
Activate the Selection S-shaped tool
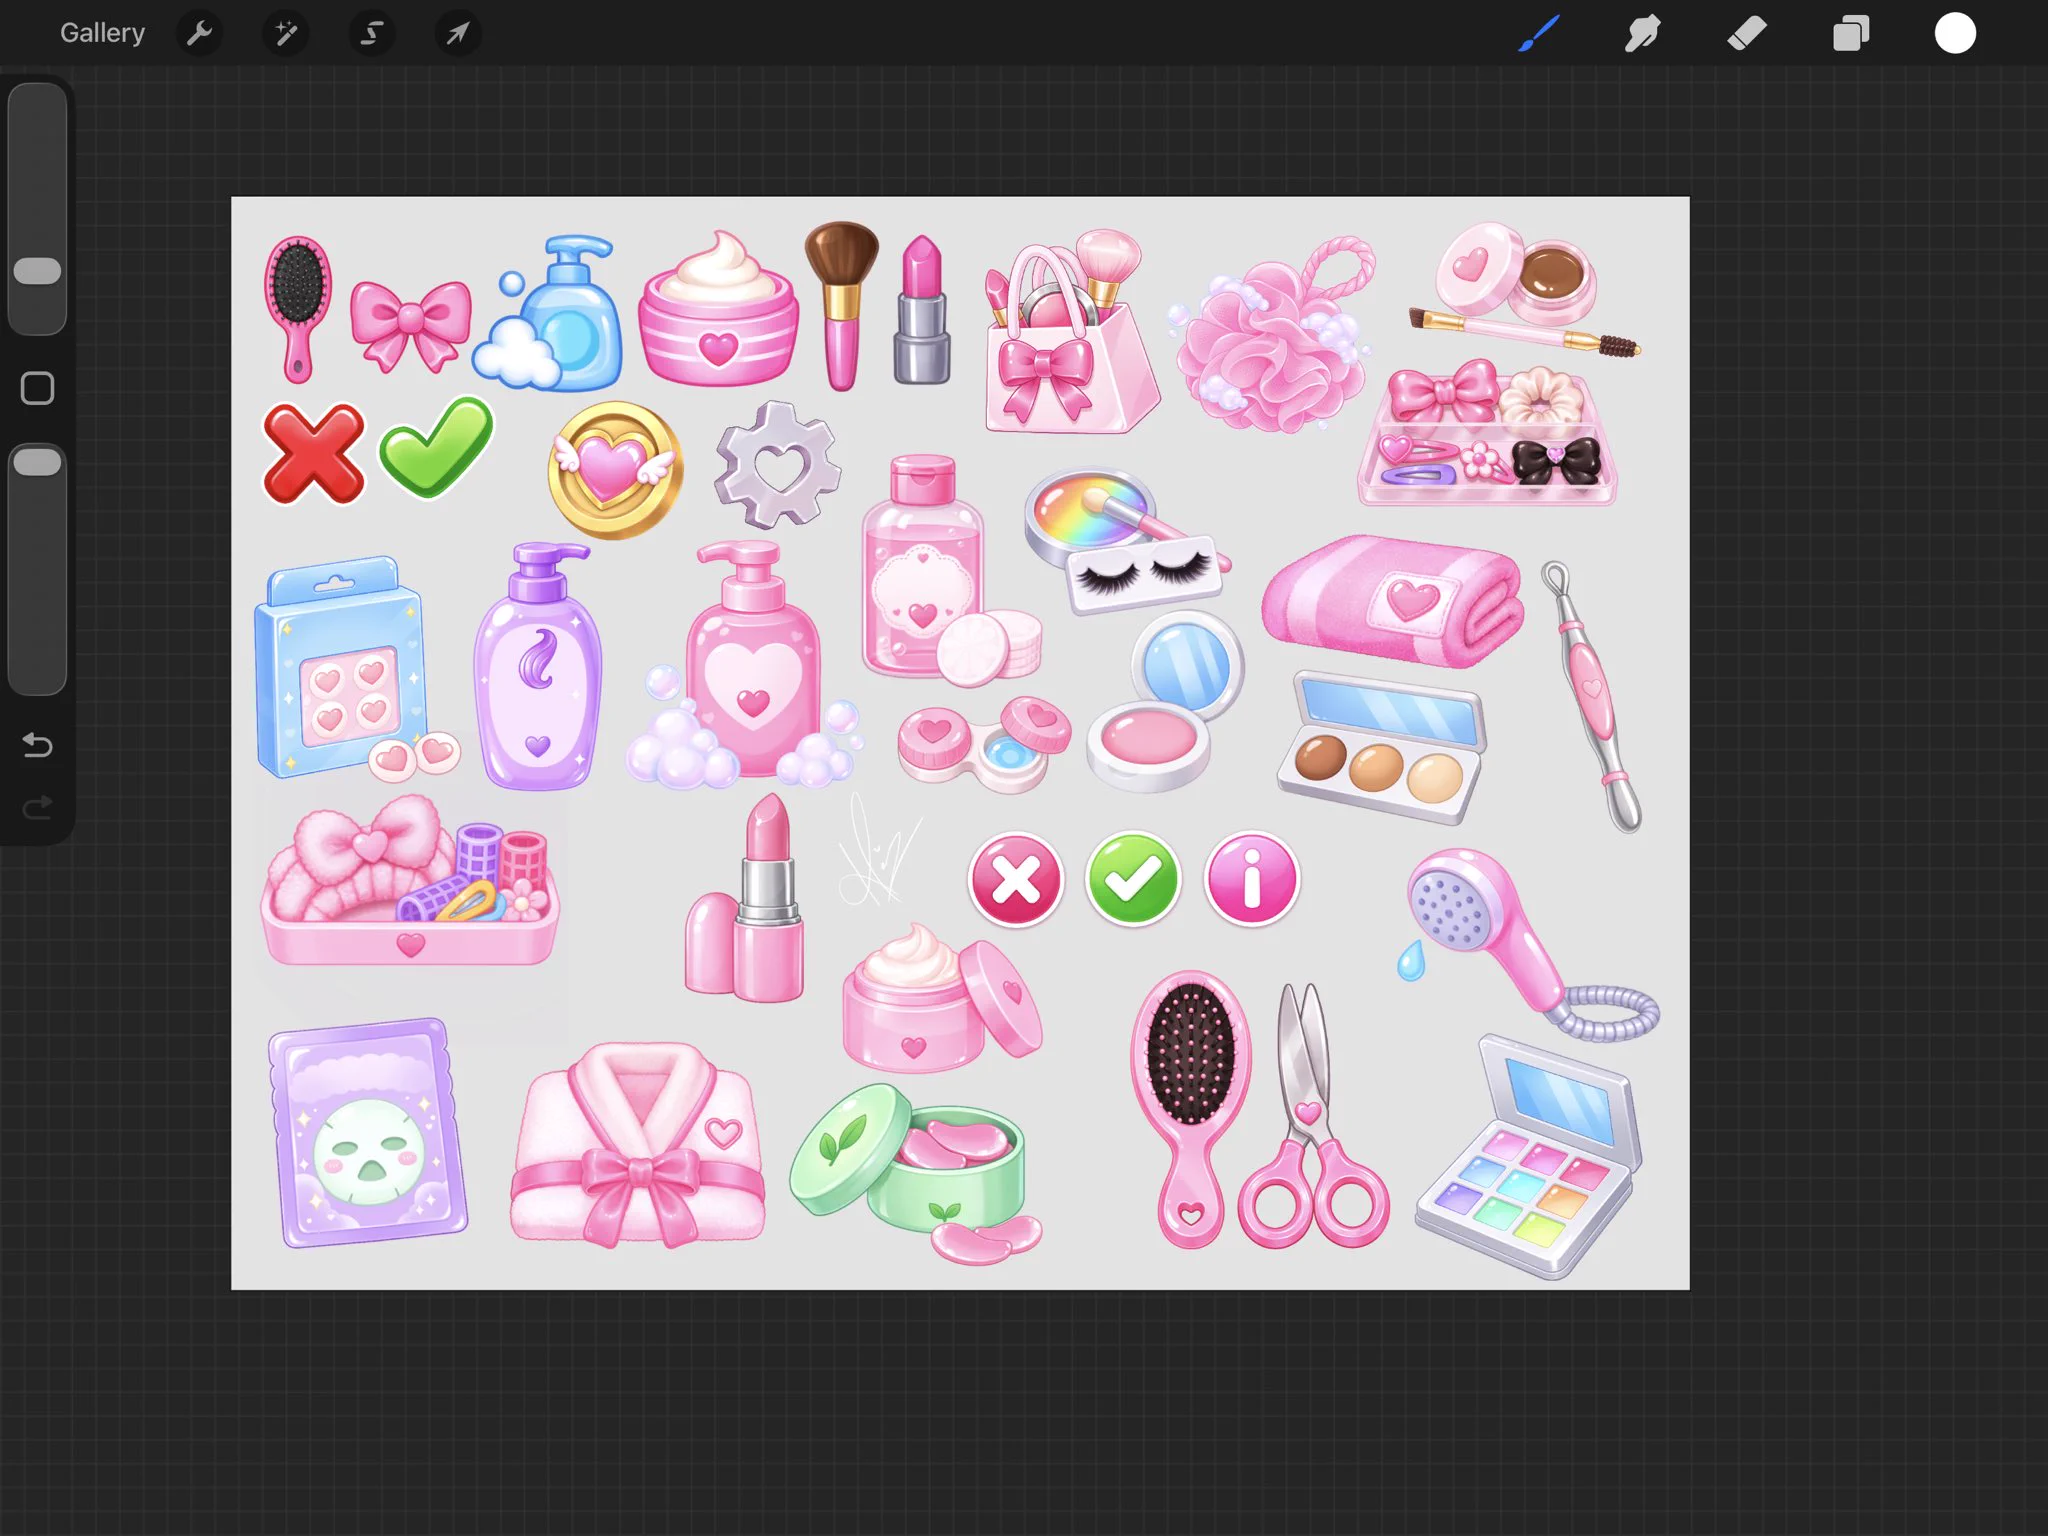pos(372,33)
